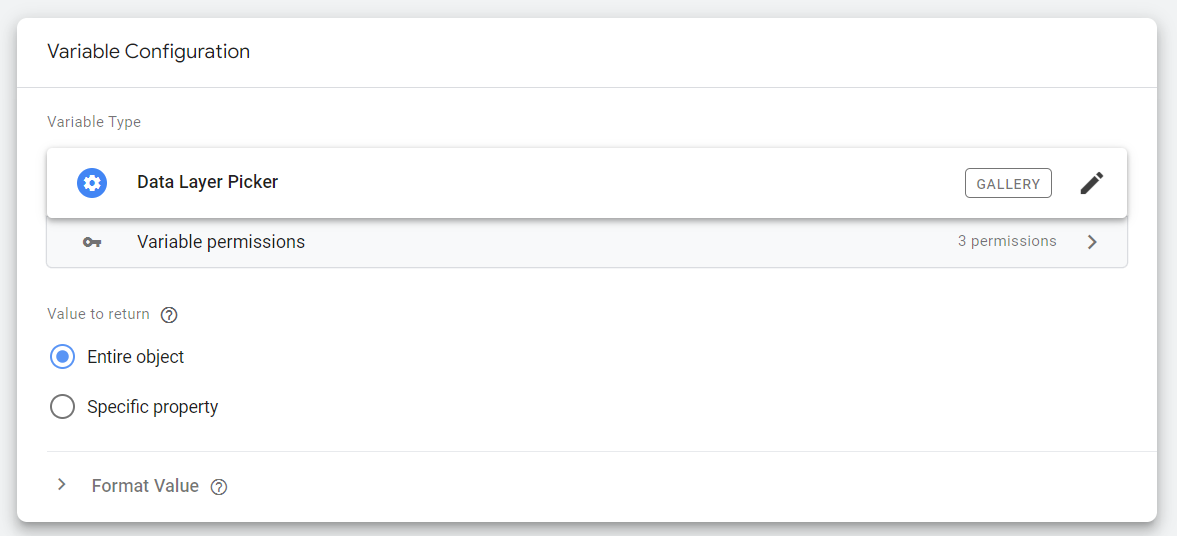Select the Specific property radio button
This screenshot has height=536, width=1177.
coord(62,407)
